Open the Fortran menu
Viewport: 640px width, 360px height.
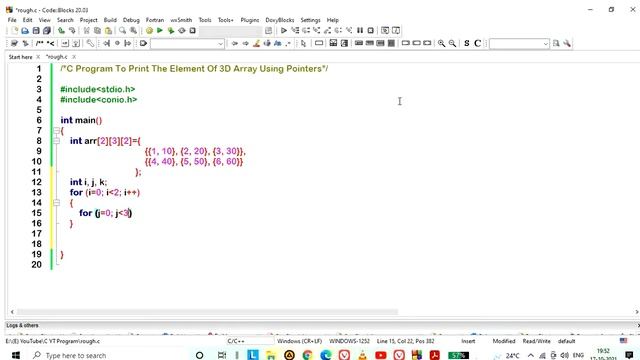coord(155,20)
